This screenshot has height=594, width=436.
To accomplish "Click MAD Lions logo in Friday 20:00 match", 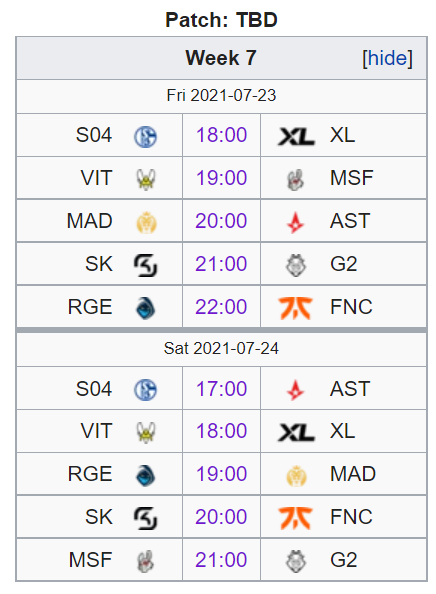I will (146, 222).
